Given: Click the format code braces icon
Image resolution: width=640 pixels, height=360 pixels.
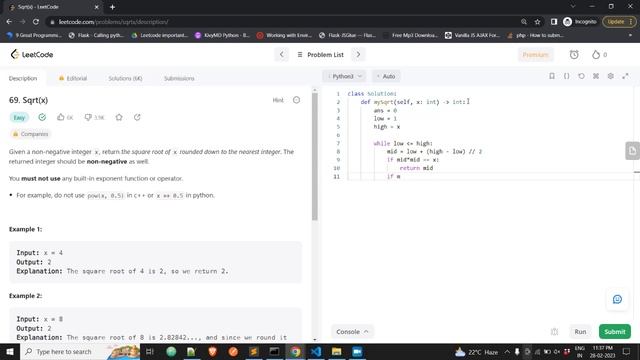Looking at the screenshot, I should pyautogui.click(x=567, y=76).
